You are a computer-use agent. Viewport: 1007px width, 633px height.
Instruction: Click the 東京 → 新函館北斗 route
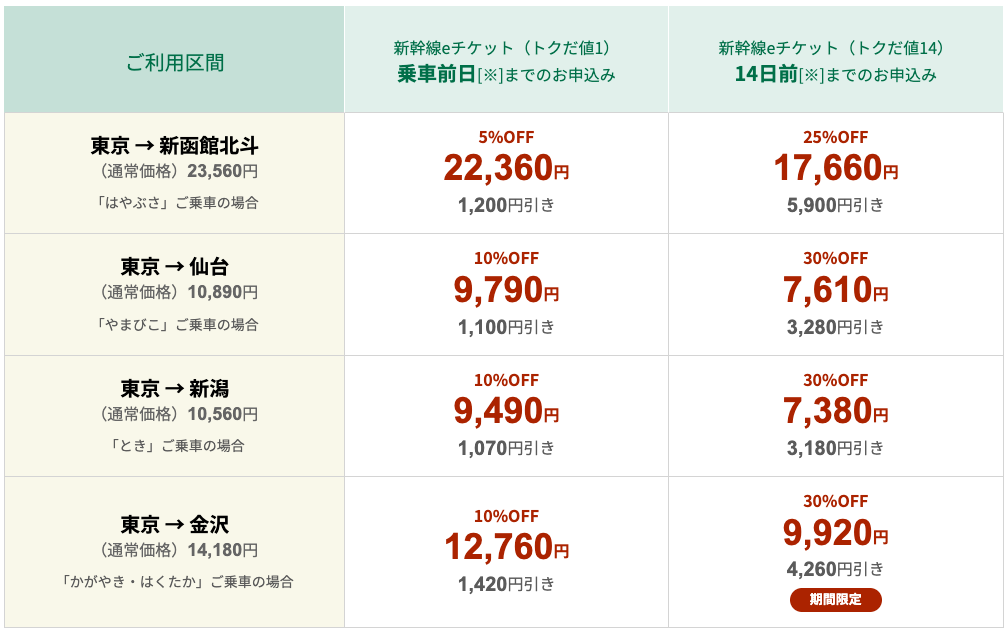coord(175,146)
